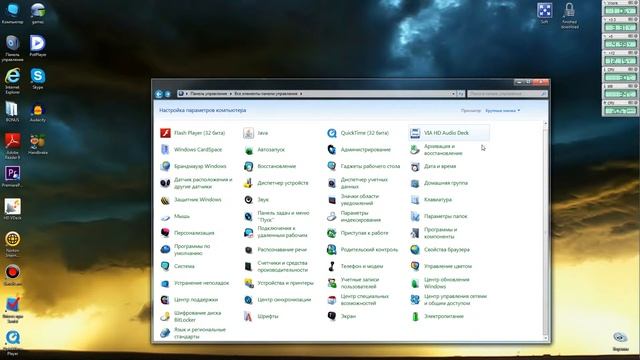The image size is (640, 360).
Task: Open Центр обновления Windows item
Action: [440, 283]
